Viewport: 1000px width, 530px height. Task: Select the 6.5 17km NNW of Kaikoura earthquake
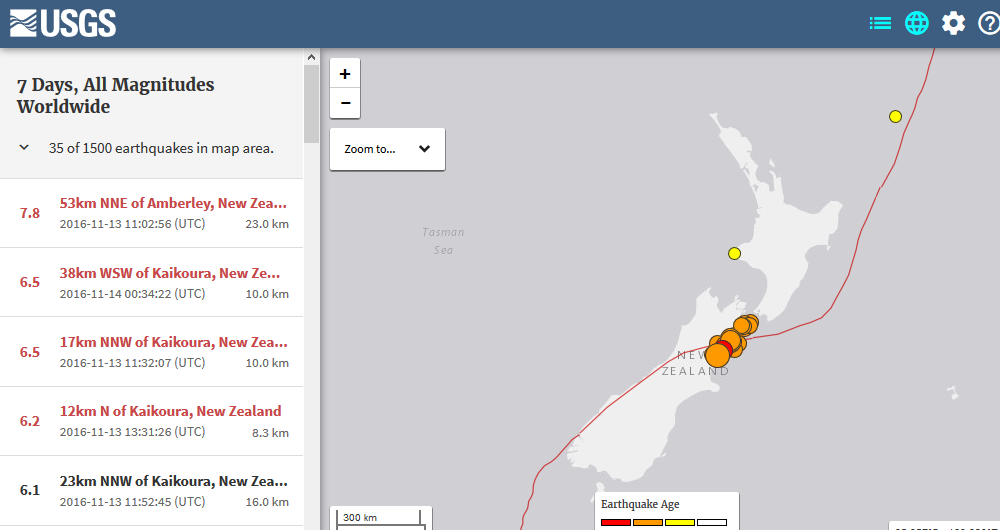pyautogui.click(x=151, y=351)
